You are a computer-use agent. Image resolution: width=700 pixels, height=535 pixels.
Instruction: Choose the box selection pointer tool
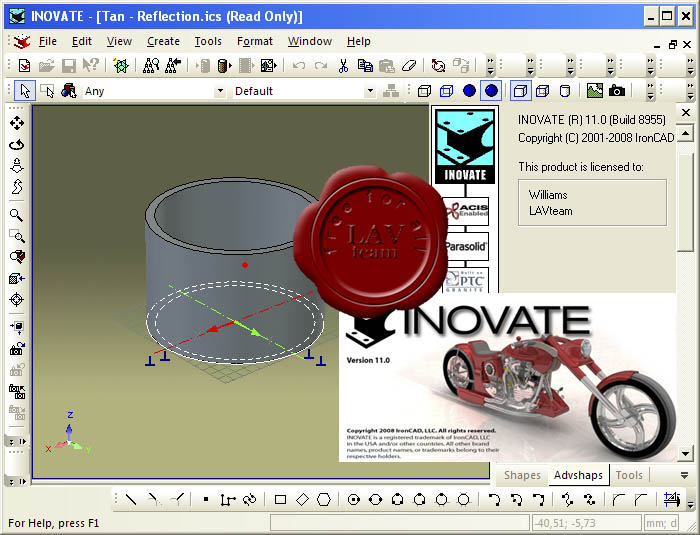pos(47,91)
